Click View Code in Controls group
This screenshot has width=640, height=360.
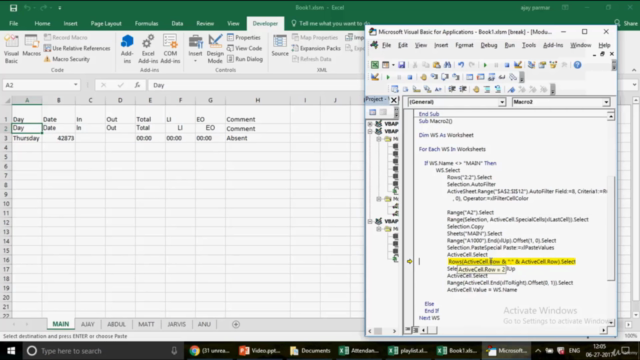point(244,48)
